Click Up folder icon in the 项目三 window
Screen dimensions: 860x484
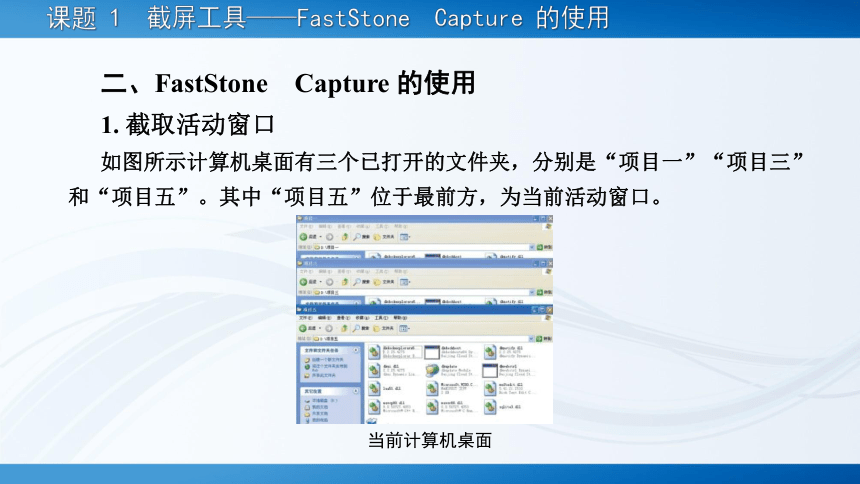[344, 282]
